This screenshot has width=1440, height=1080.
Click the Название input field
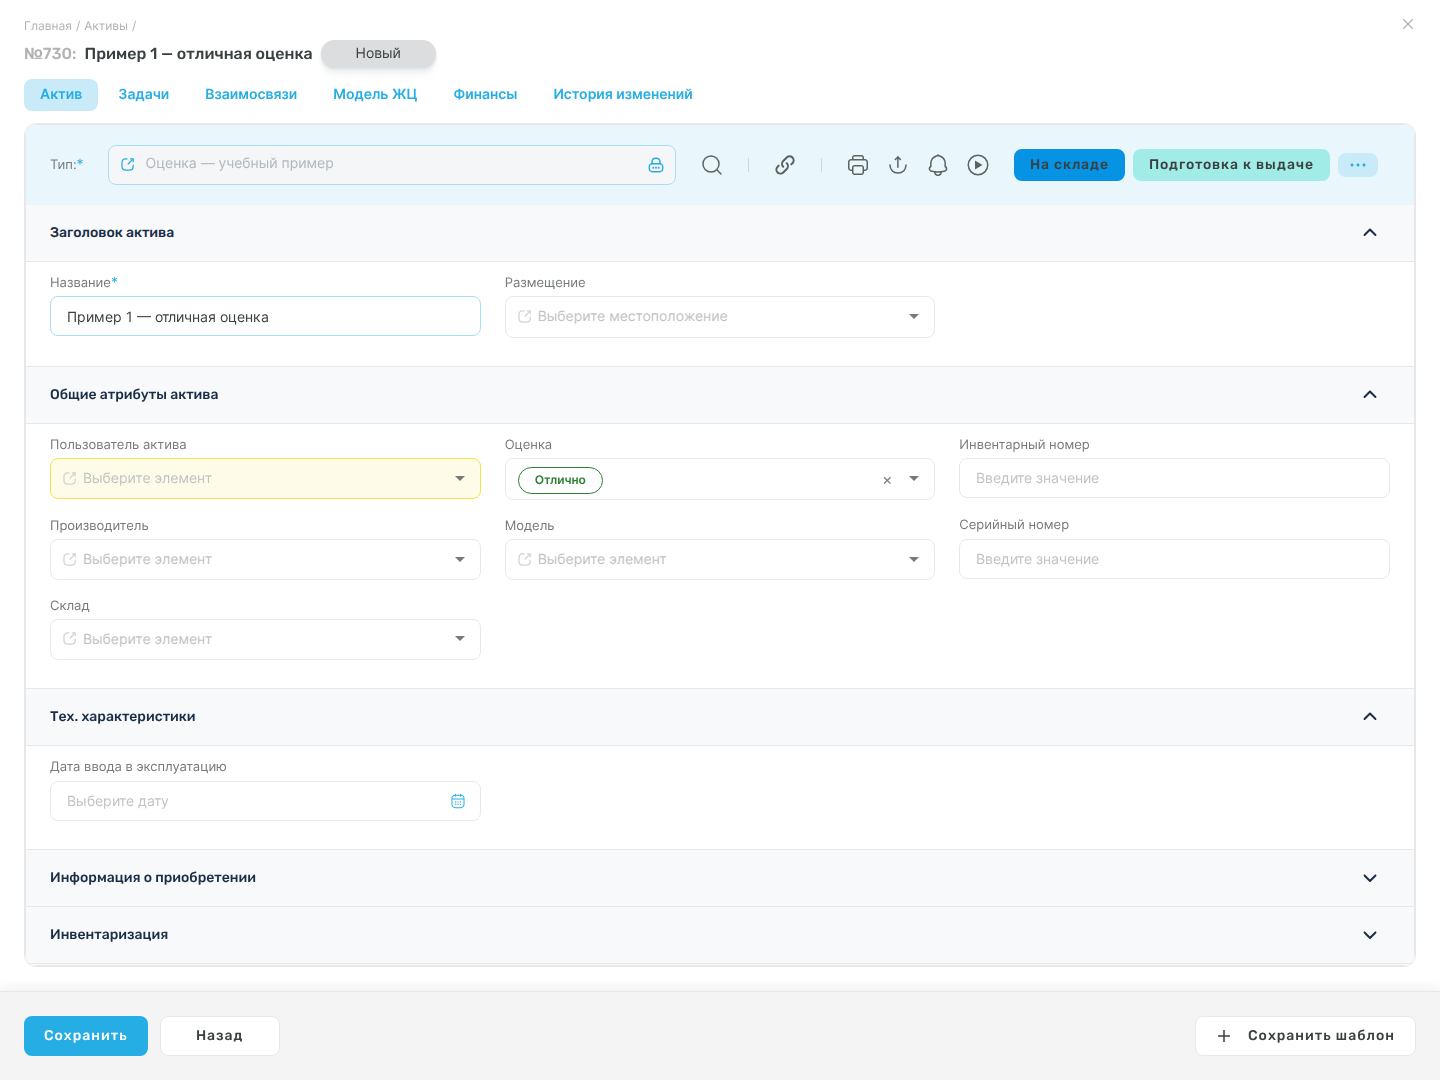click(265, 317)
